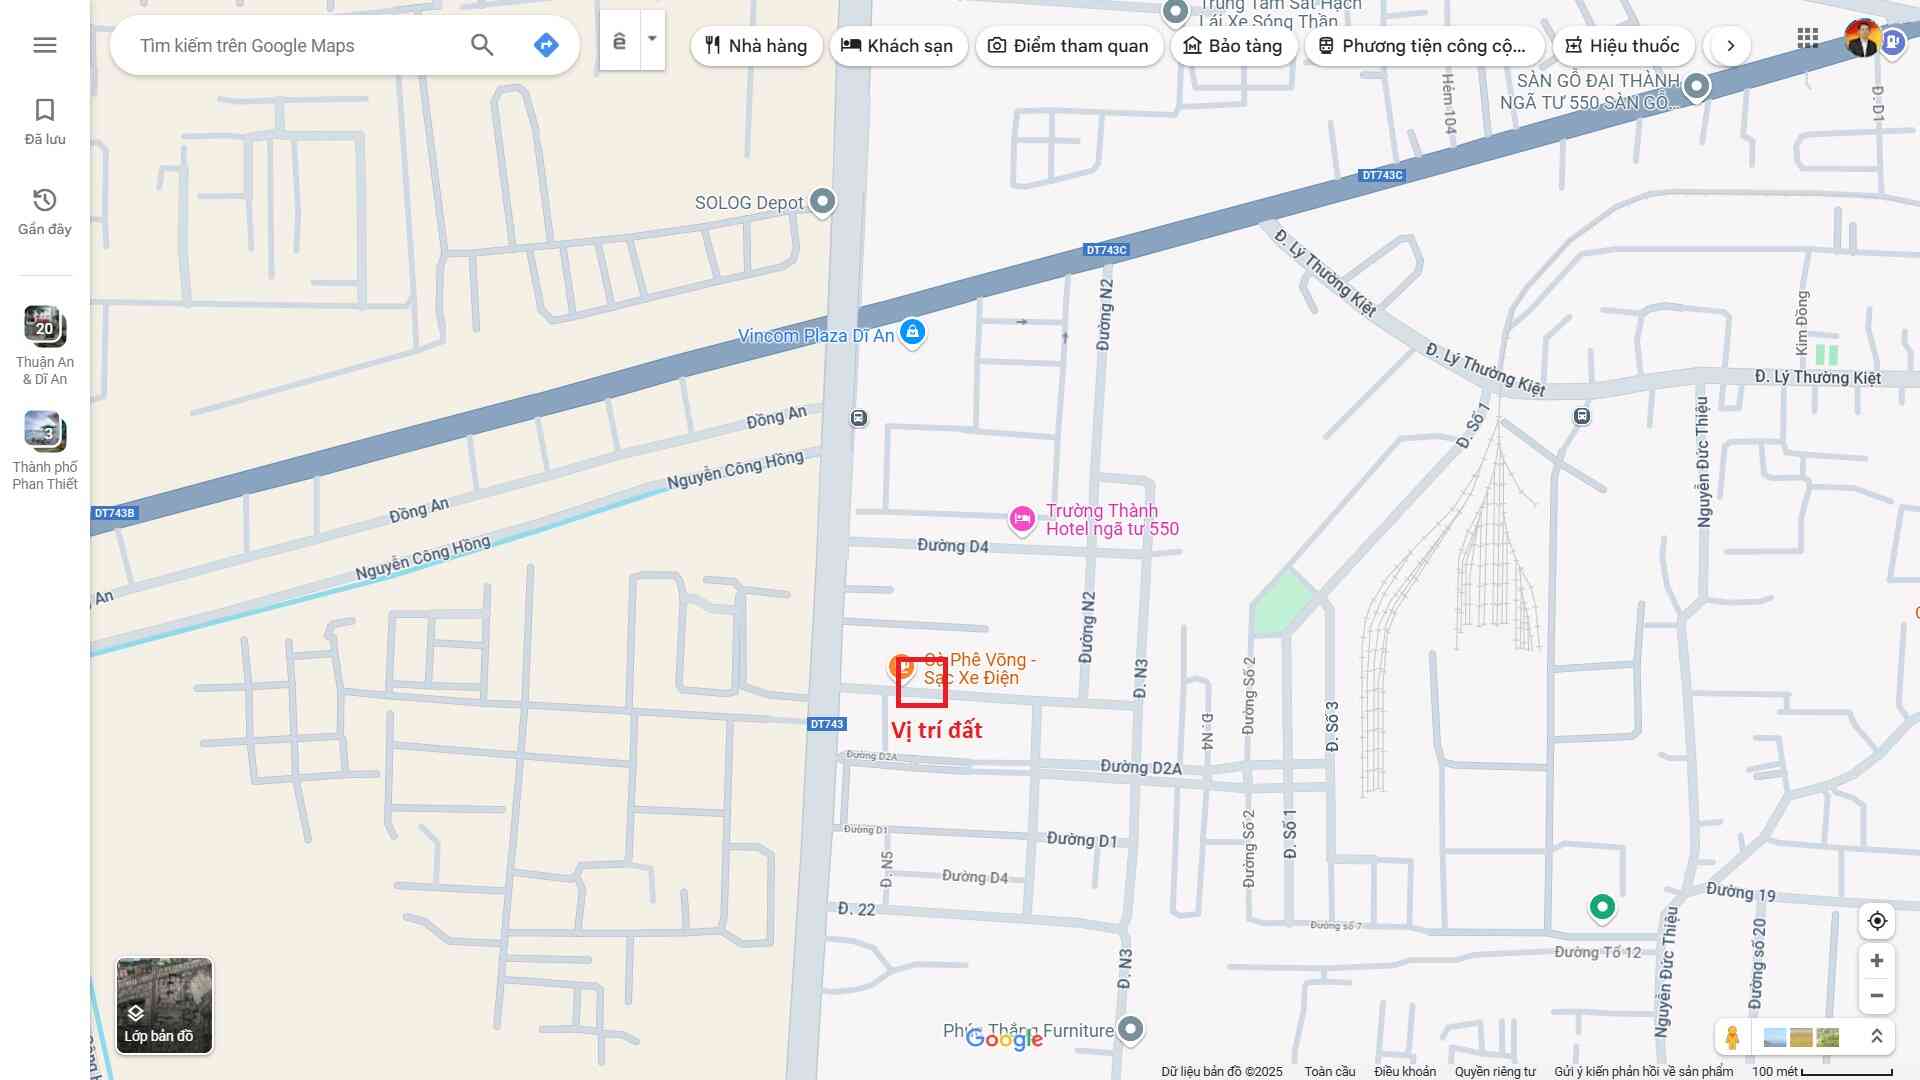Open the hamburger main menu

[x=45, y=45]
